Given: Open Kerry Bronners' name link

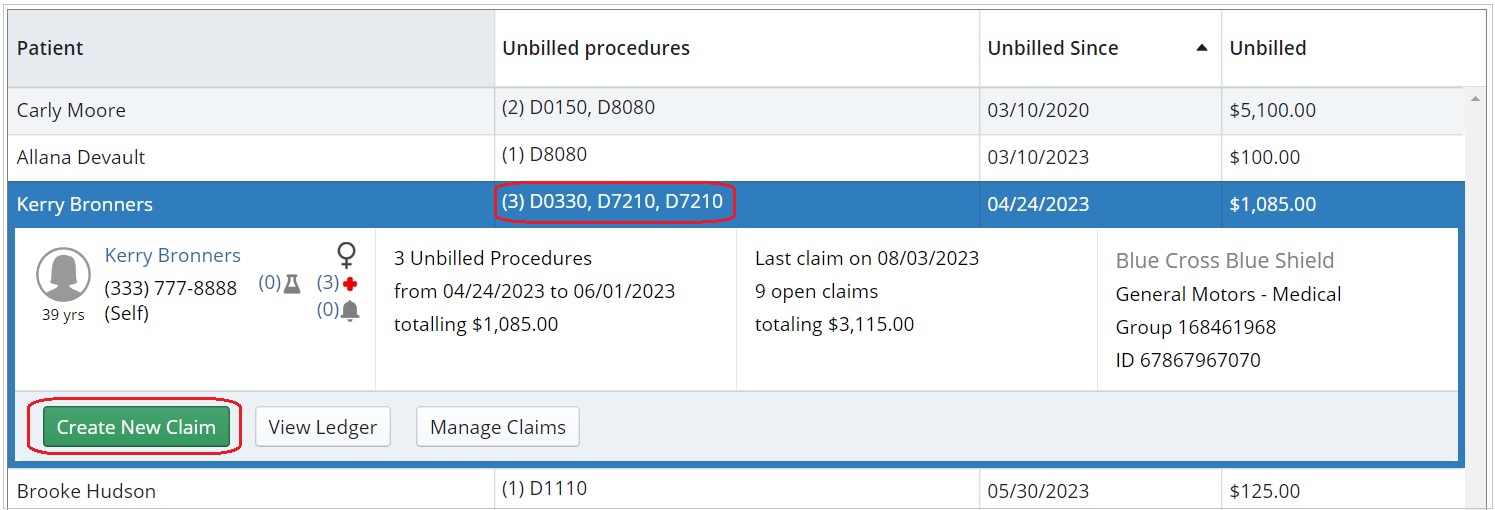Looking at the screenshot, I should [x=172, y=256].
